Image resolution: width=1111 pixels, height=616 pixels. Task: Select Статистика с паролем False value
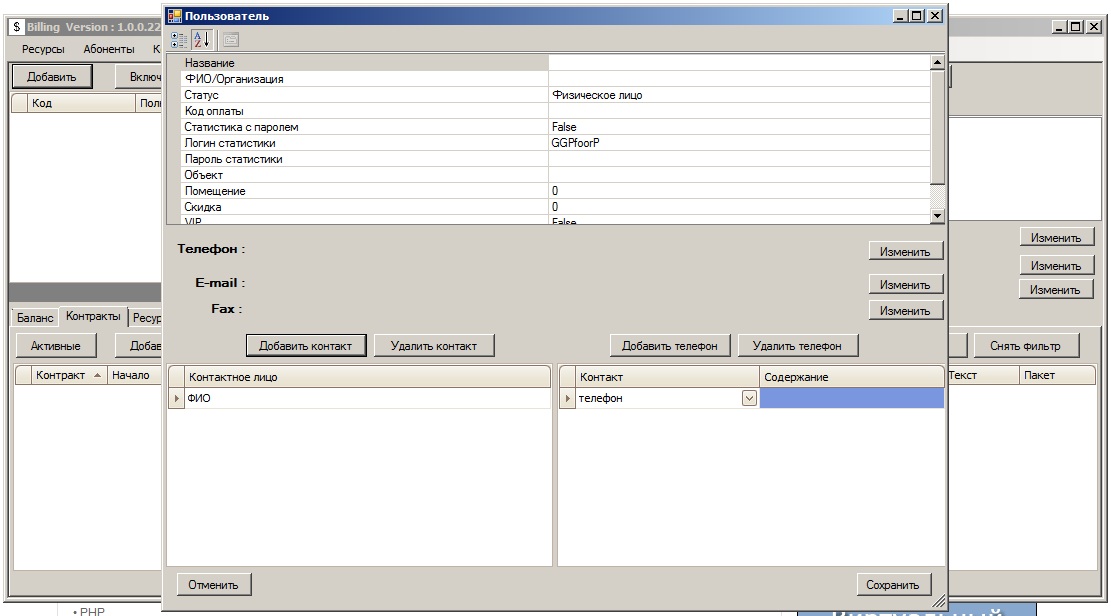pos(739,127)
